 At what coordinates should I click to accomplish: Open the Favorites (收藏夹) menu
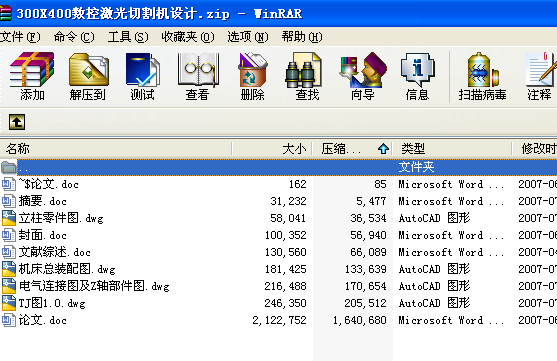(x=188, y=37)
